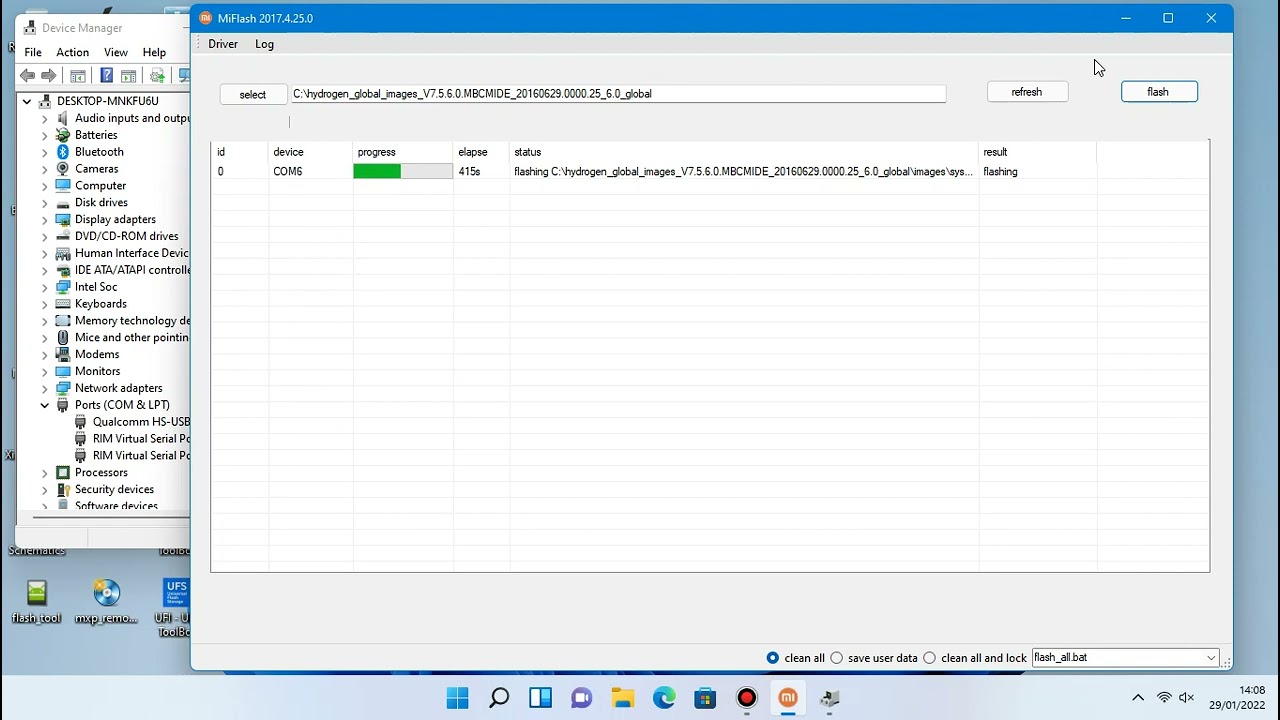This screenshot has width=1280, height=720.
Task: Expand the Disk drives node
Action: click(x=45, y=203)
